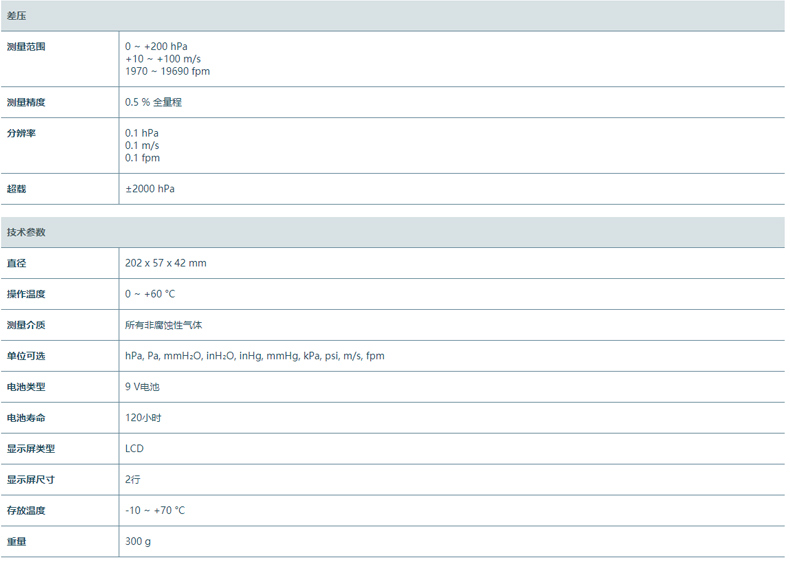Click the 1970 ~ 19690 fpm value

click(167, 71)
